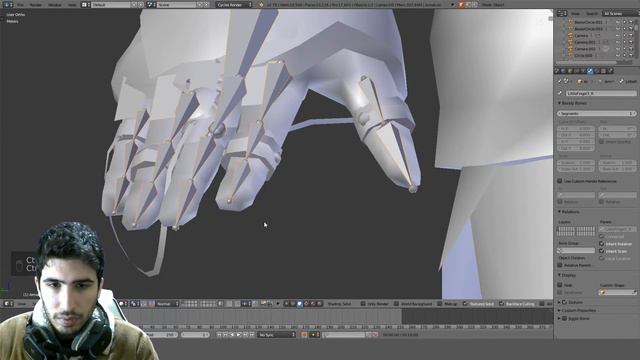Select Camera.001 in the outliner
640x360 pixels.
585,42
